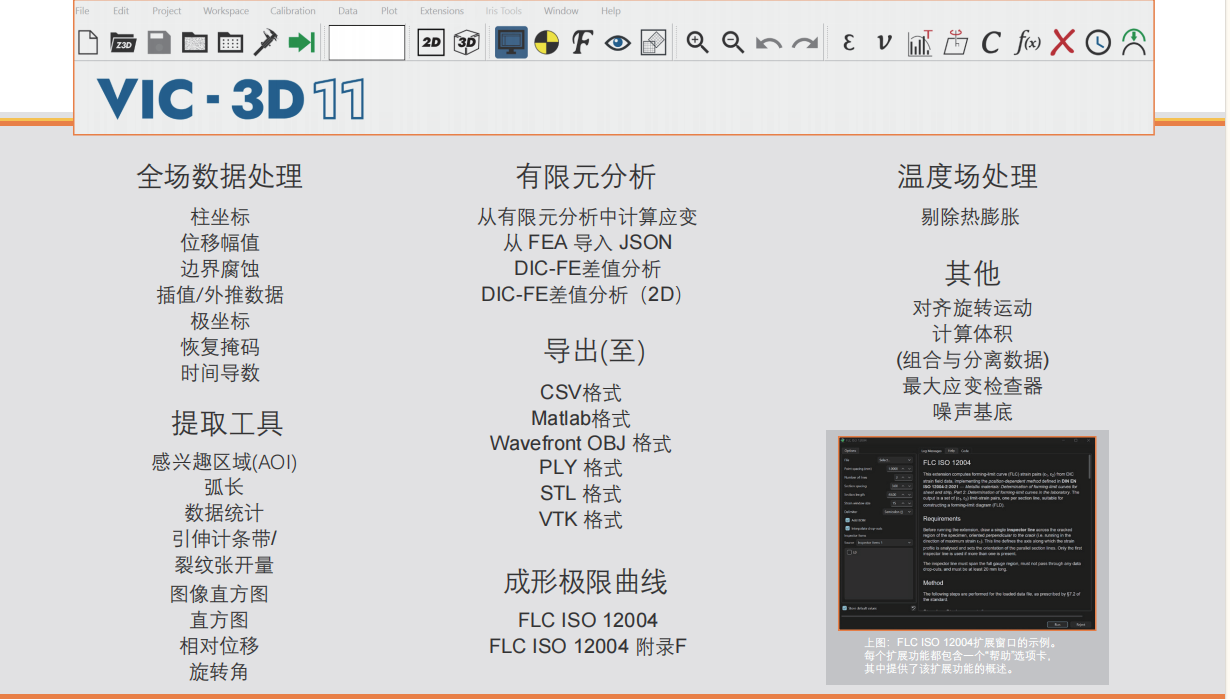The height and width of the screenshot is (699, 1230).
Task: Click the blue monitor display icon
Action: point(512,43)
